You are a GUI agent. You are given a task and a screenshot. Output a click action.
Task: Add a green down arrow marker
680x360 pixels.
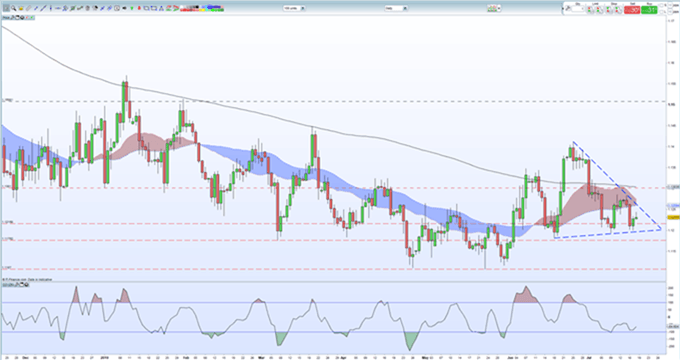(131, 8)
